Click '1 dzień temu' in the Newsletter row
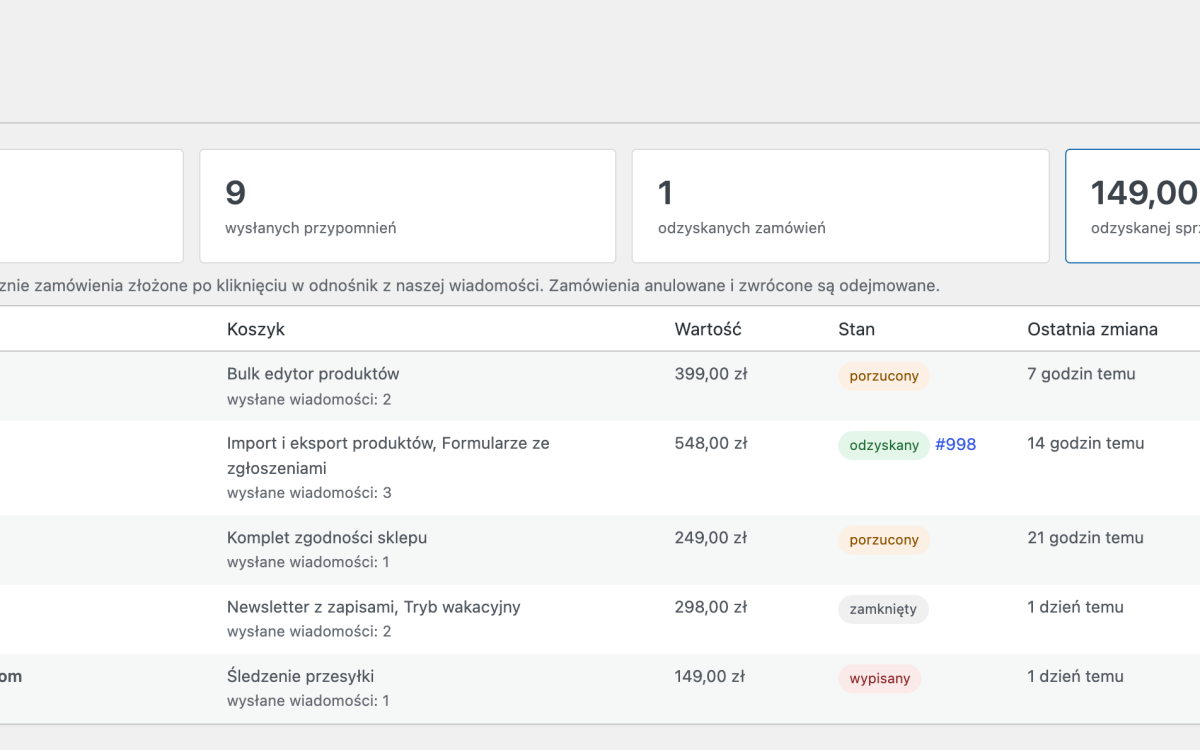This screenshot has width=1200, height=750. click(x=1075, y=607)
